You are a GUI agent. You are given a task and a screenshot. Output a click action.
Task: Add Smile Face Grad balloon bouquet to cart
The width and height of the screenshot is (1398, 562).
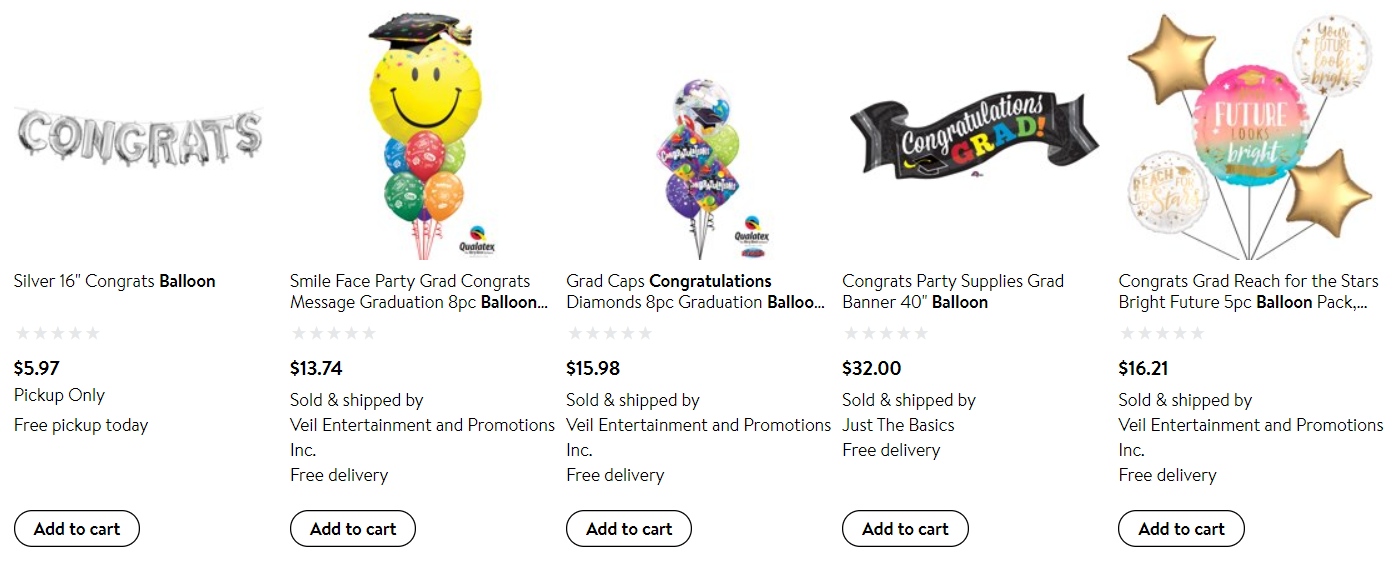pos(353,529)
